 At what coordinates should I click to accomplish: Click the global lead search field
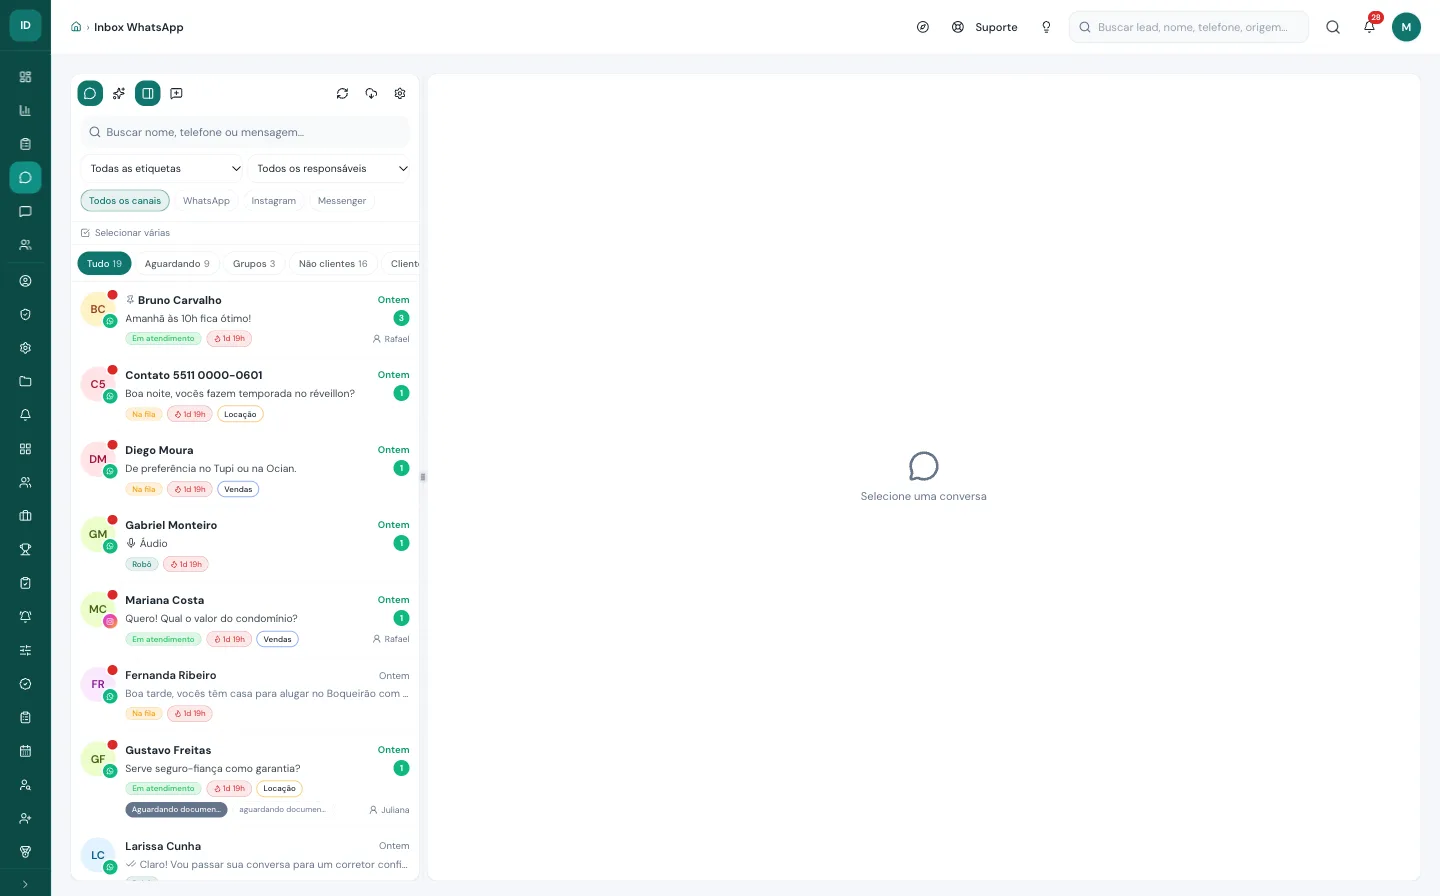(x=1189, y=27)
